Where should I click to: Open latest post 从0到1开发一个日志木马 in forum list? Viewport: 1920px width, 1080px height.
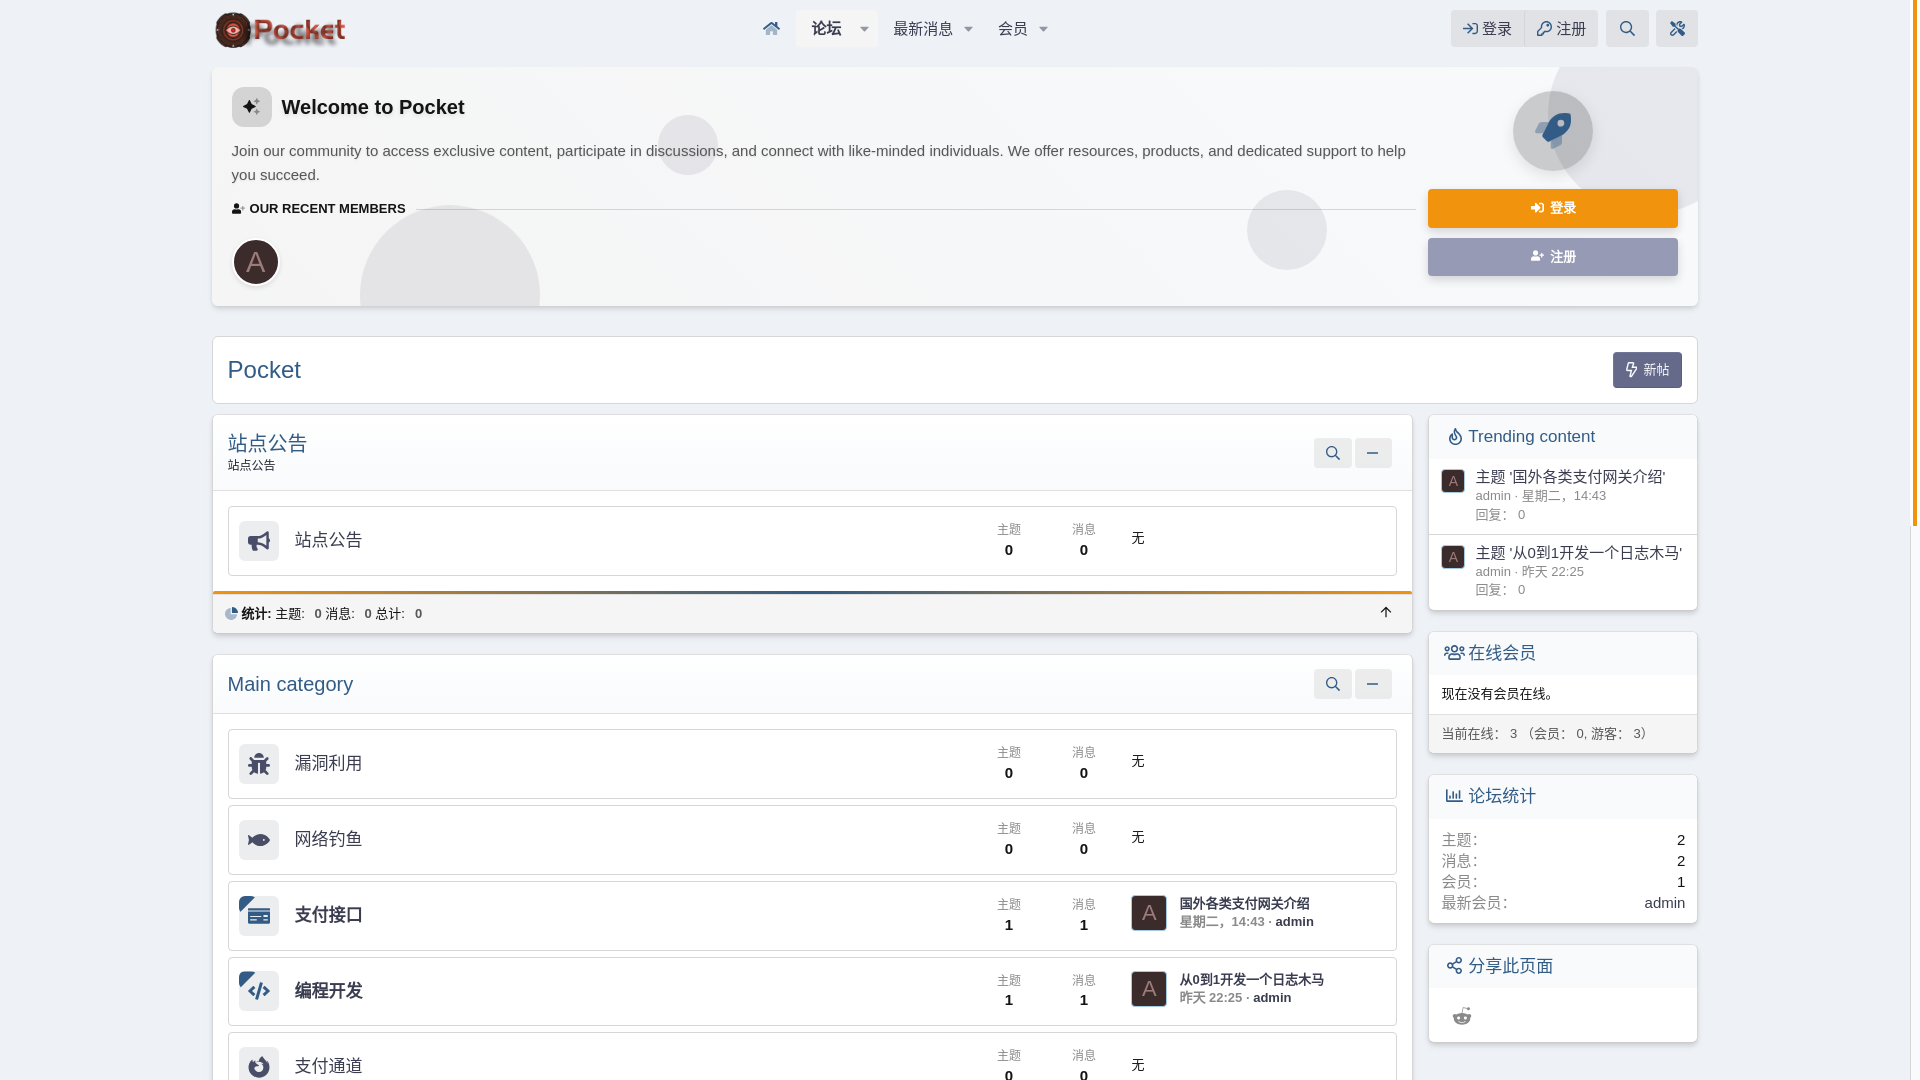[1251, 980]
